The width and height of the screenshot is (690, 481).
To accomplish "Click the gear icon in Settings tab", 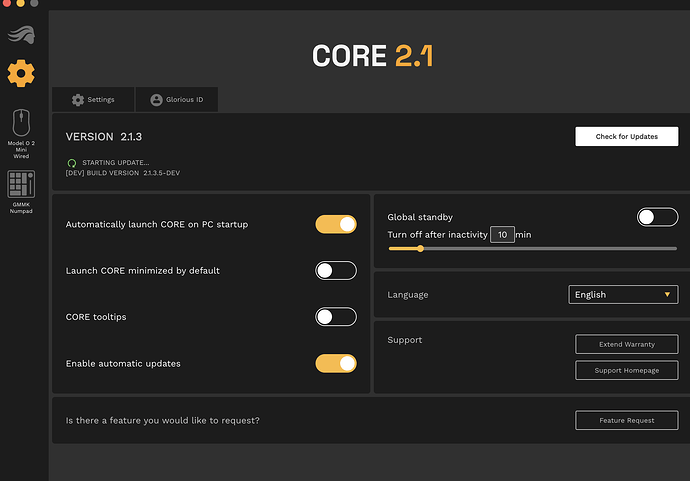I will pyautogui.click(x=78, y=100).
